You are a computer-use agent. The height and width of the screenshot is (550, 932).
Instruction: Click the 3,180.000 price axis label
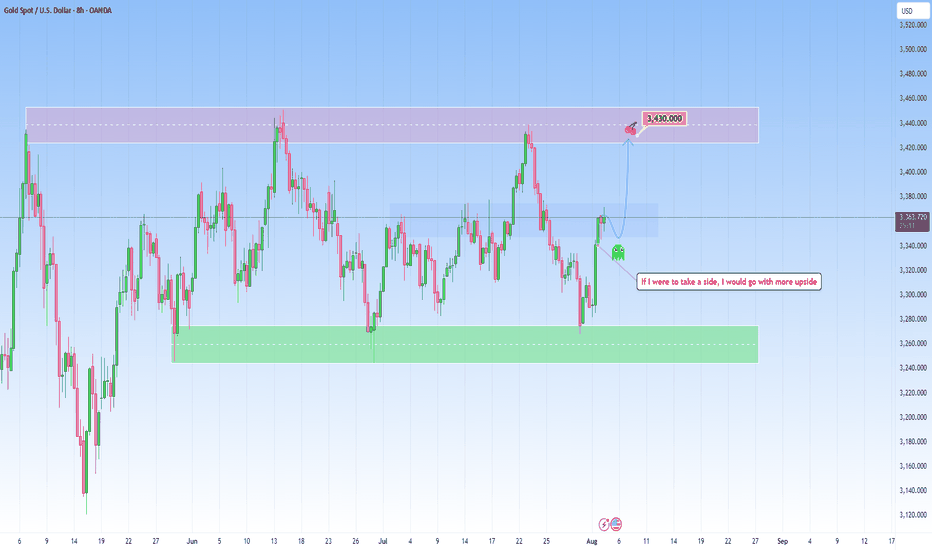coord(913,441)
